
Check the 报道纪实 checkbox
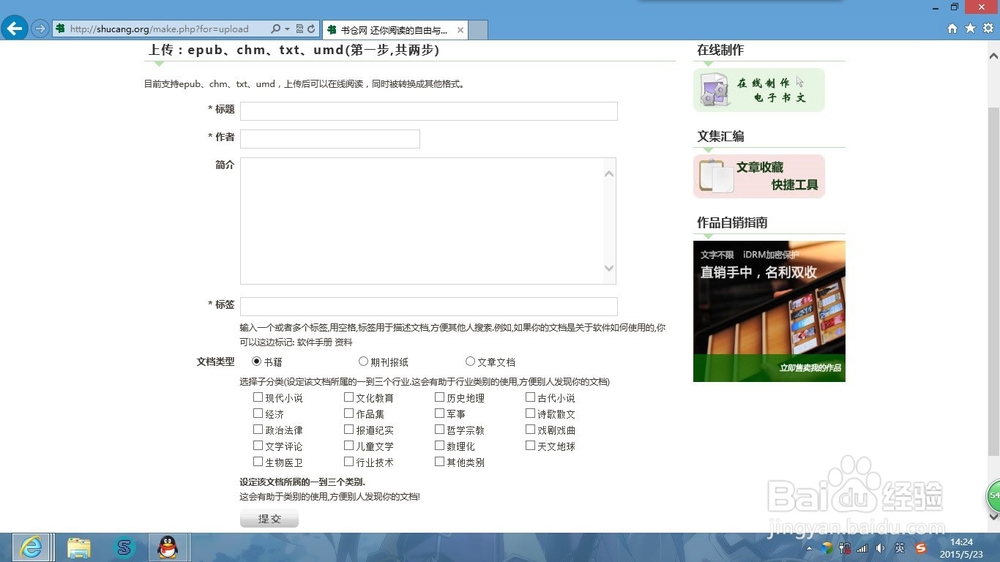tap(349, 429)
